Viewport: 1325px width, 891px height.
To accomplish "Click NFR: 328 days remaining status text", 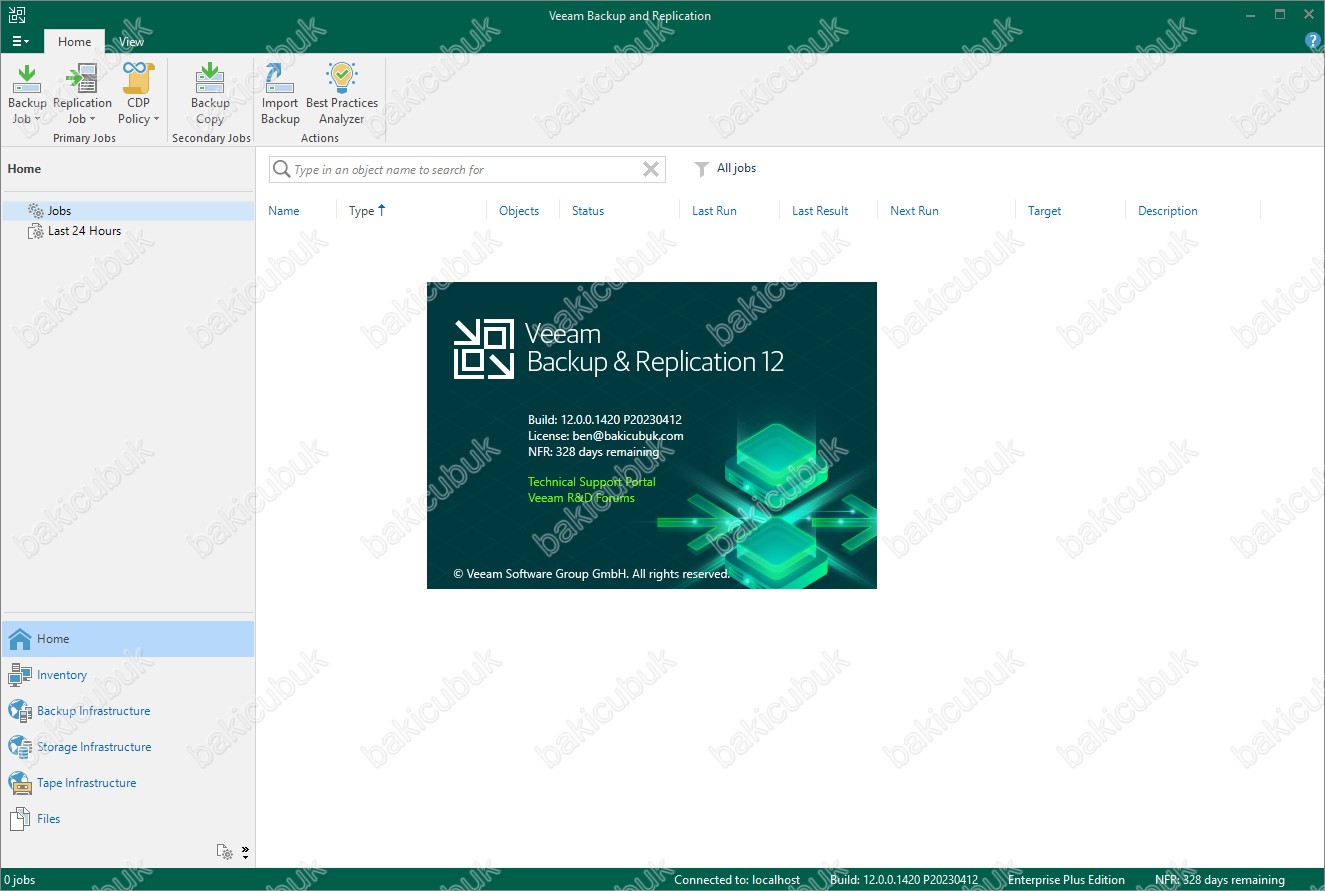I will coord(1220,880).
